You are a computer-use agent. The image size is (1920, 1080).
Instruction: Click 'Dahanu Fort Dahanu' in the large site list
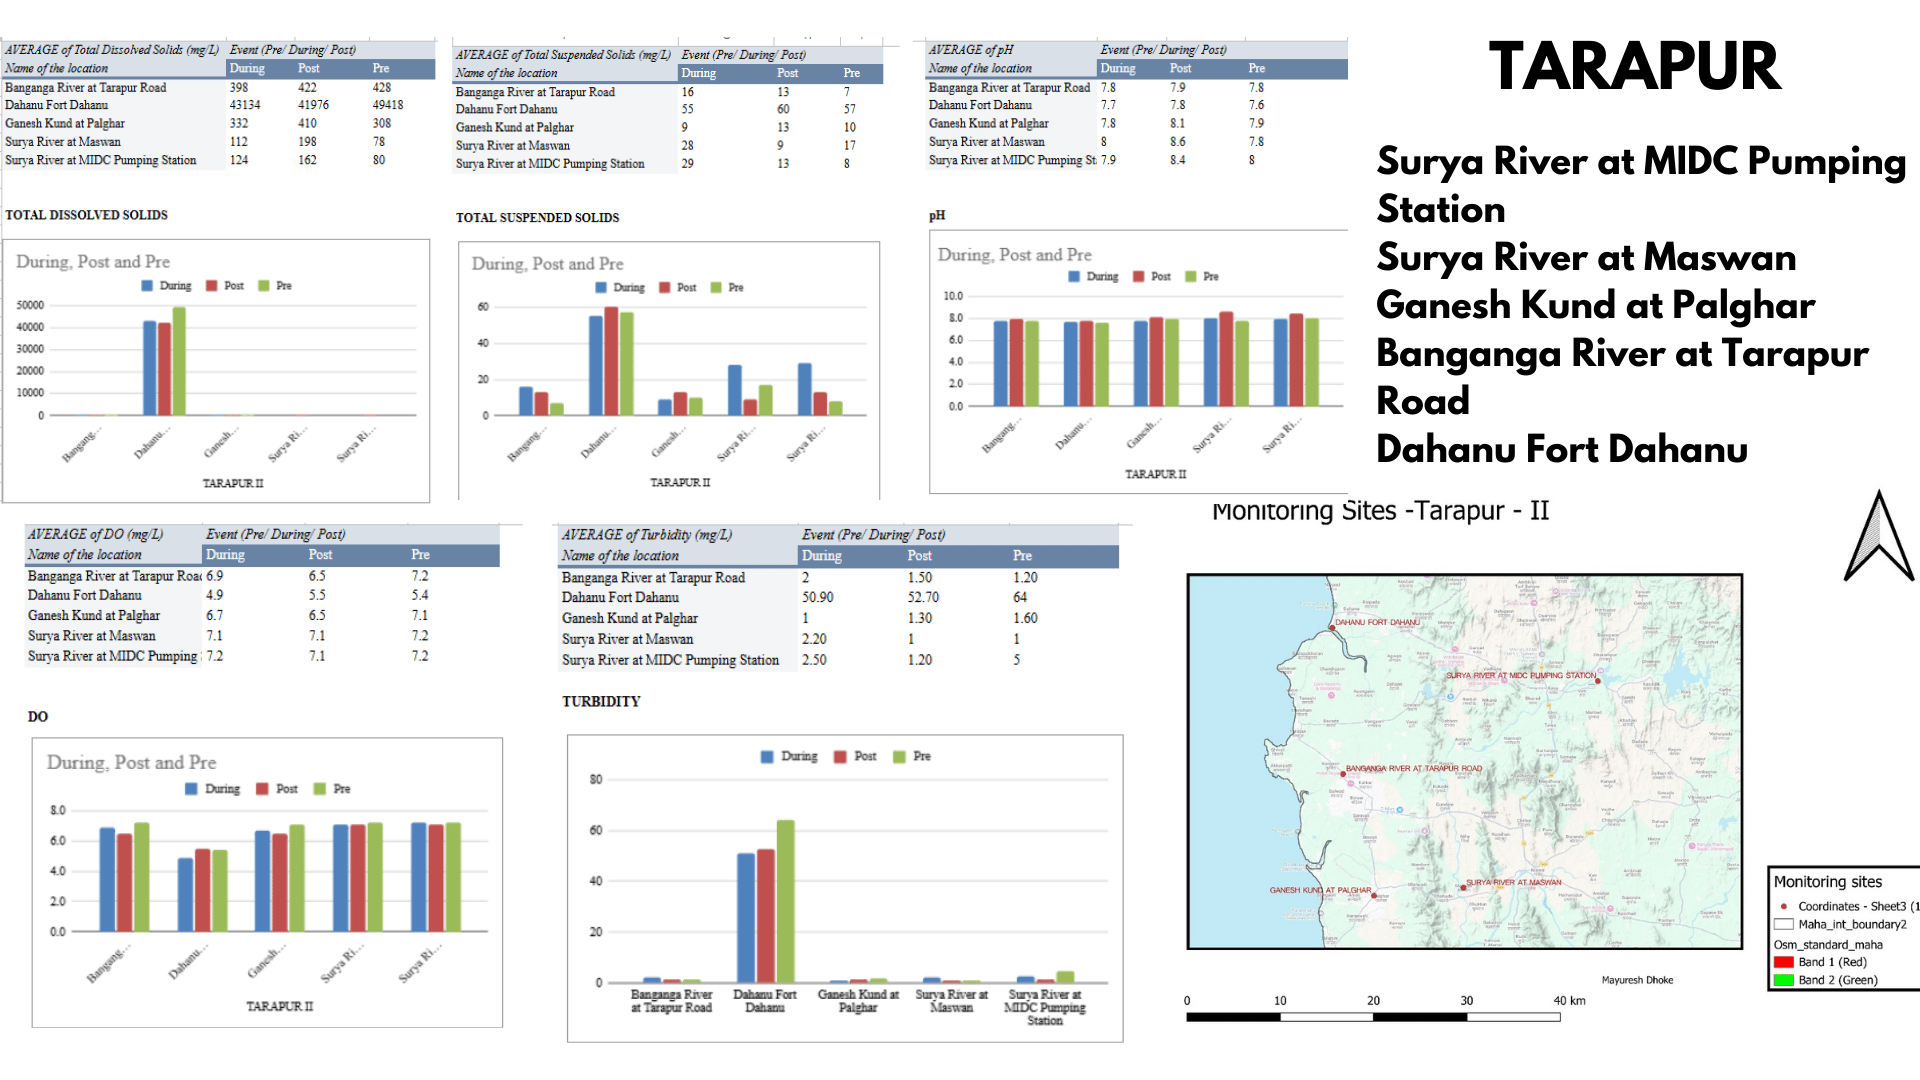(x=1562, y=449)
